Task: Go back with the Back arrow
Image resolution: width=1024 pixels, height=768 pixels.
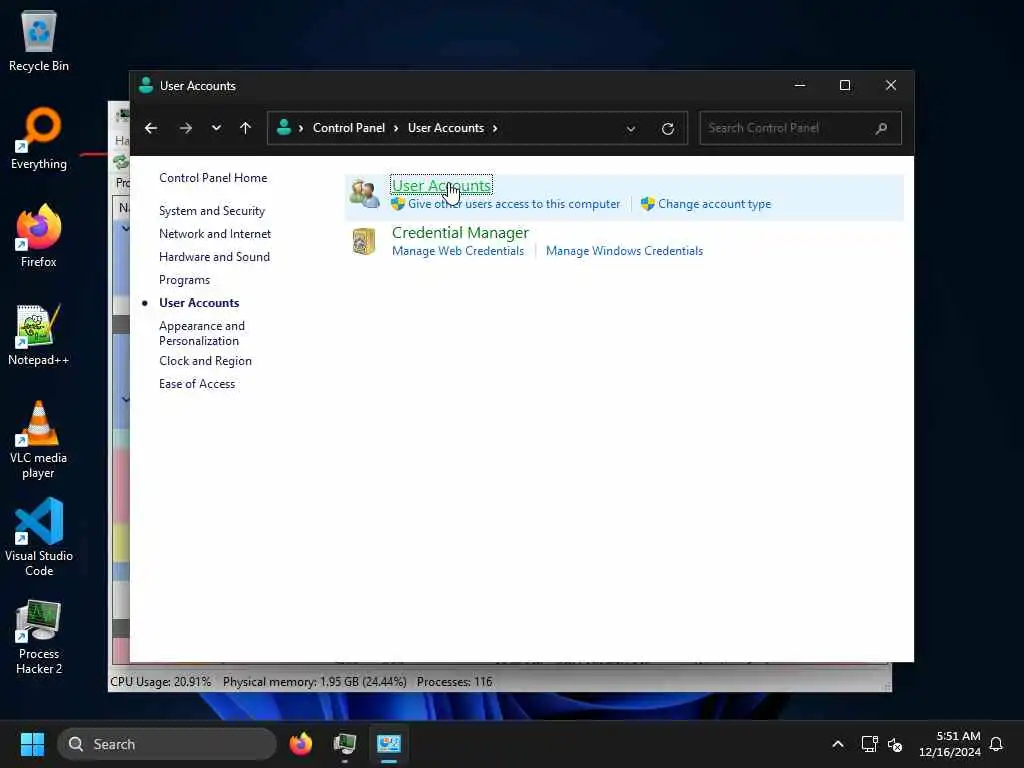Action: click(x=151, y=128)
